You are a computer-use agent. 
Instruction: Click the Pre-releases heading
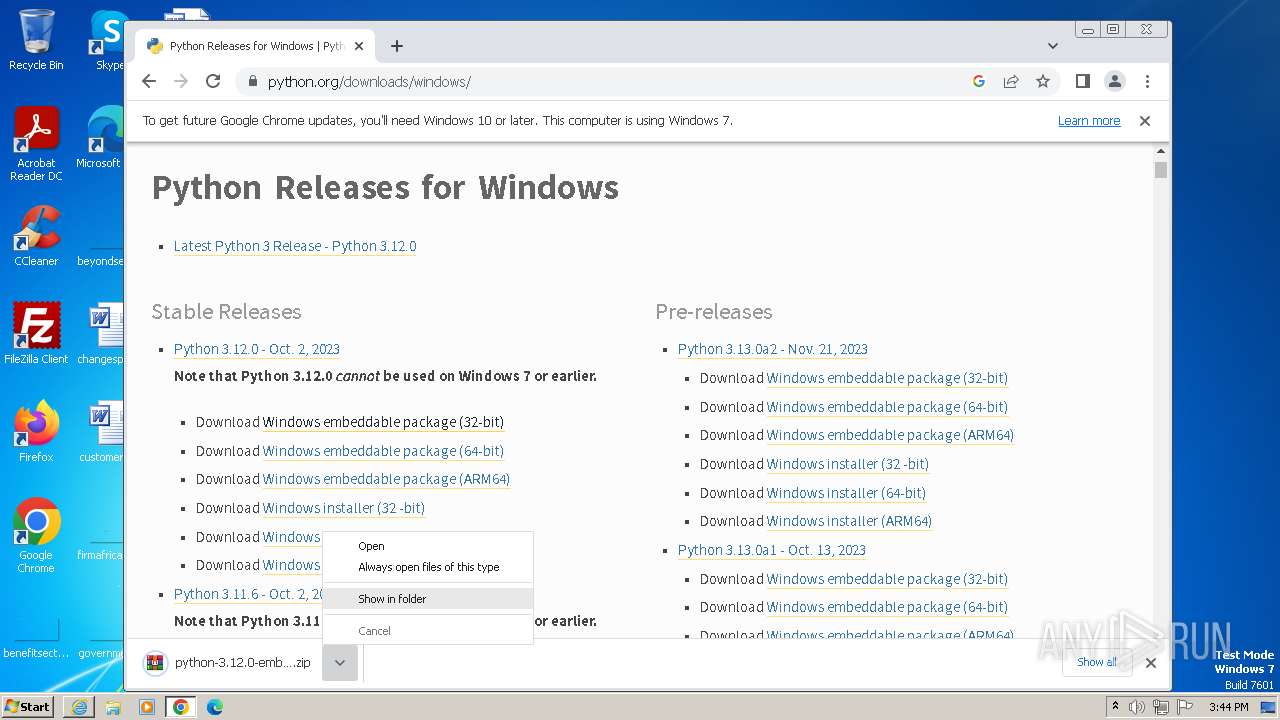[x=714, y=312]
